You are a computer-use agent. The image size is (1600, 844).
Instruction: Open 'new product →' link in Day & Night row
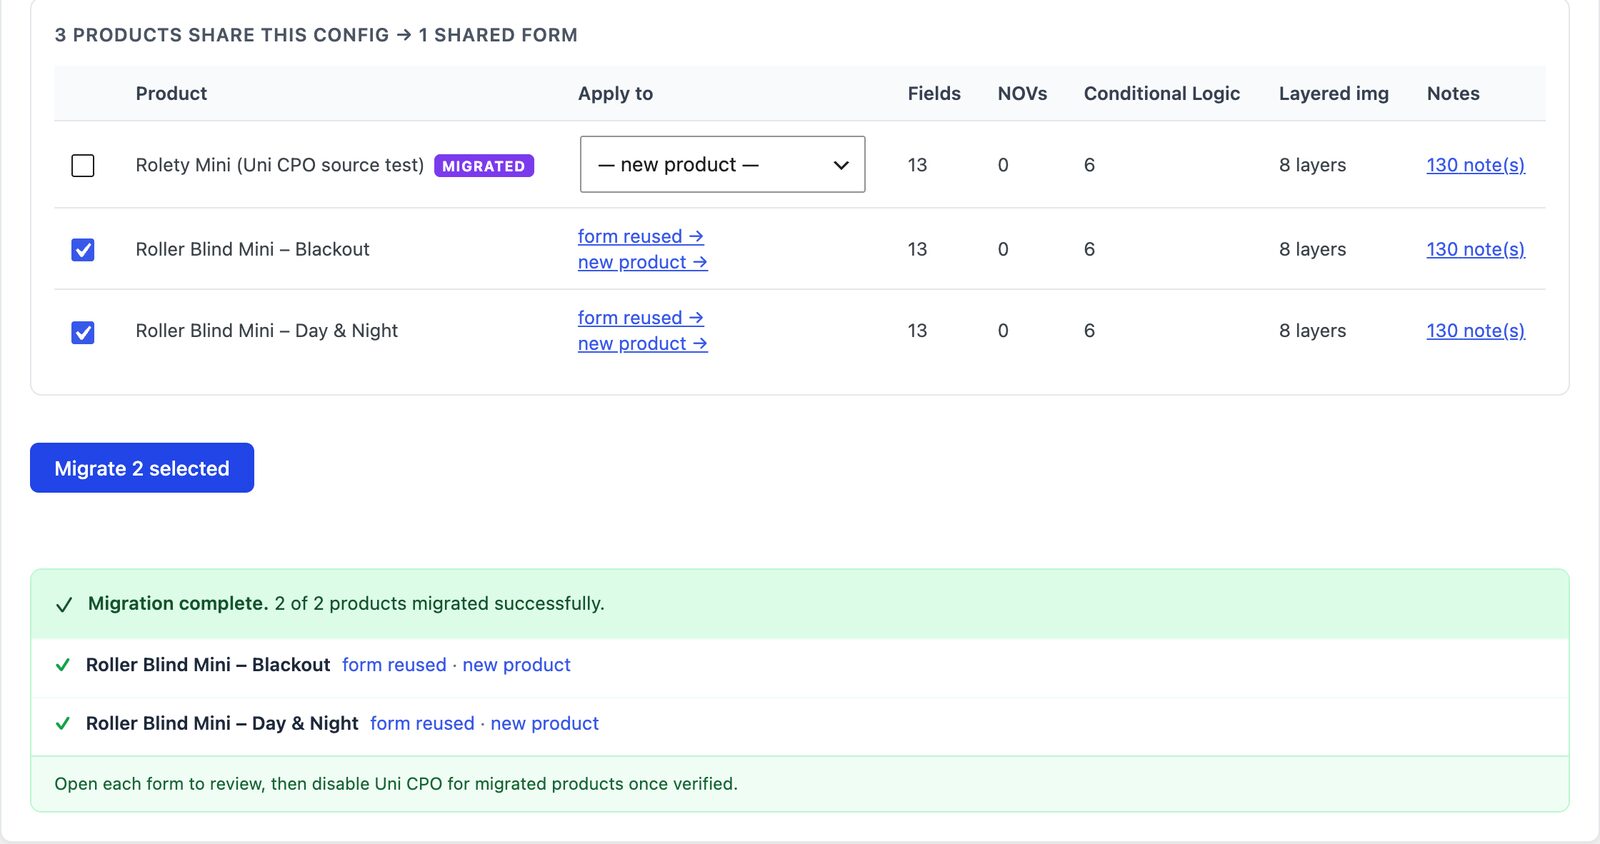coord(643,343)
